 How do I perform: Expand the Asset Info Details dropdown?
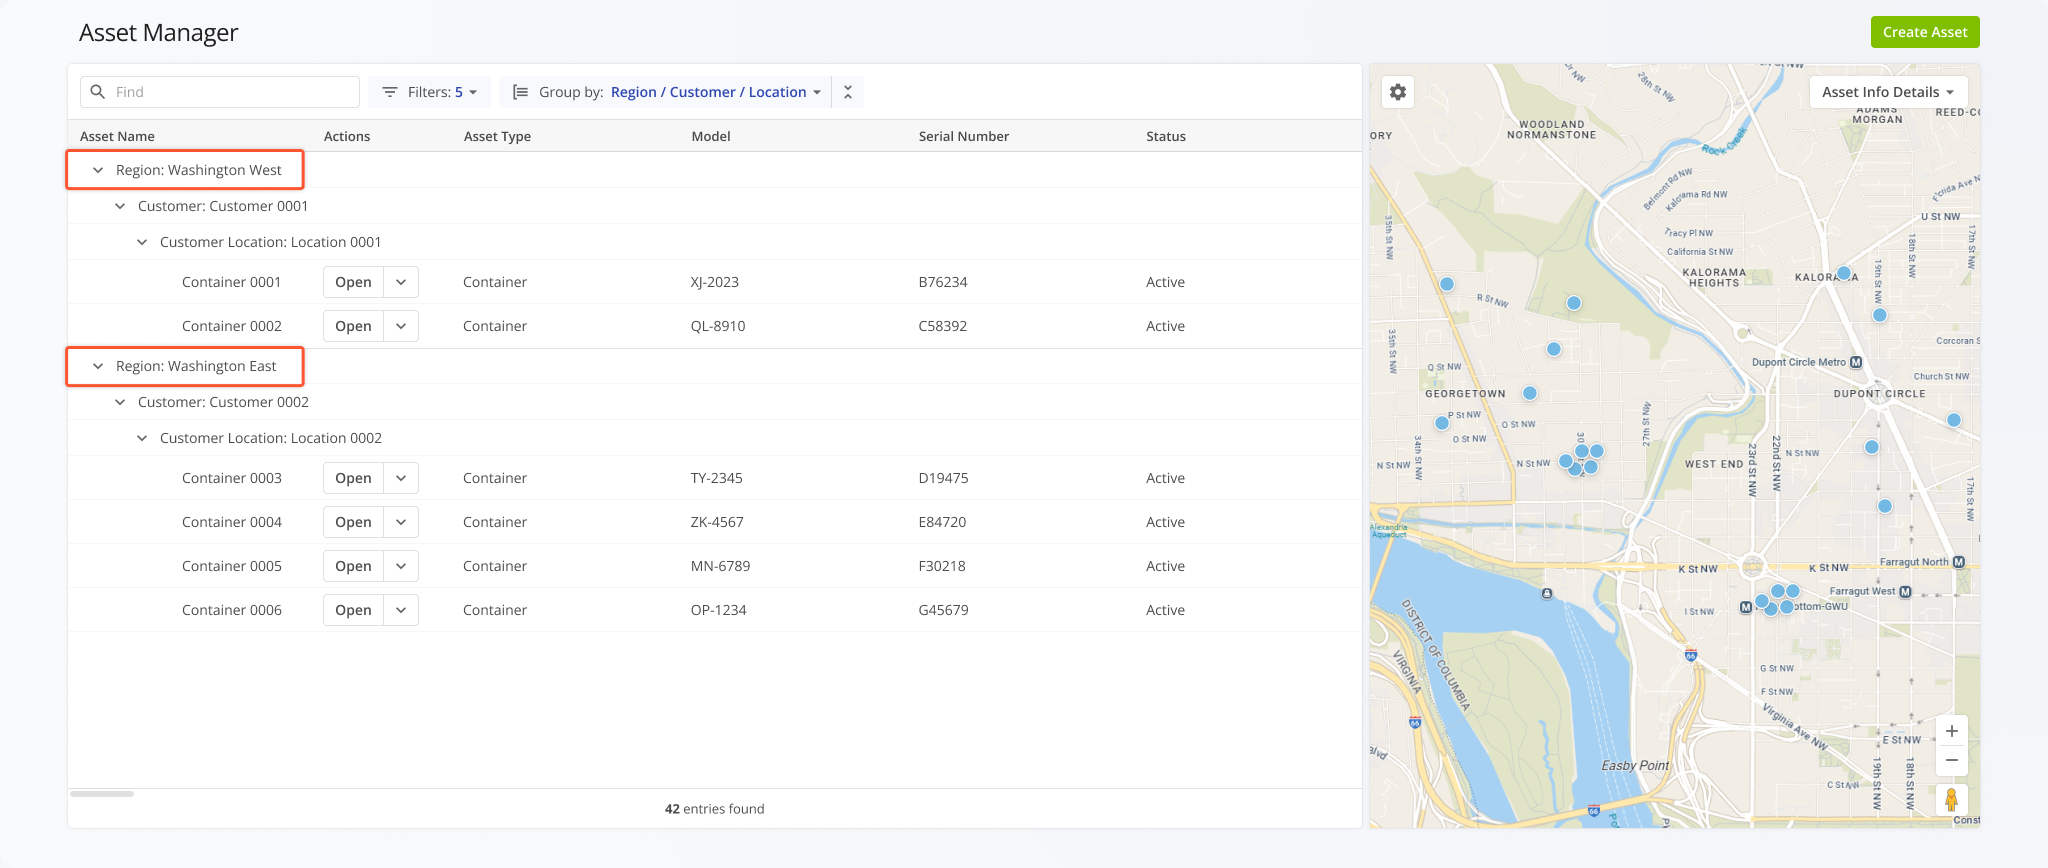[x=1887, y=92]
